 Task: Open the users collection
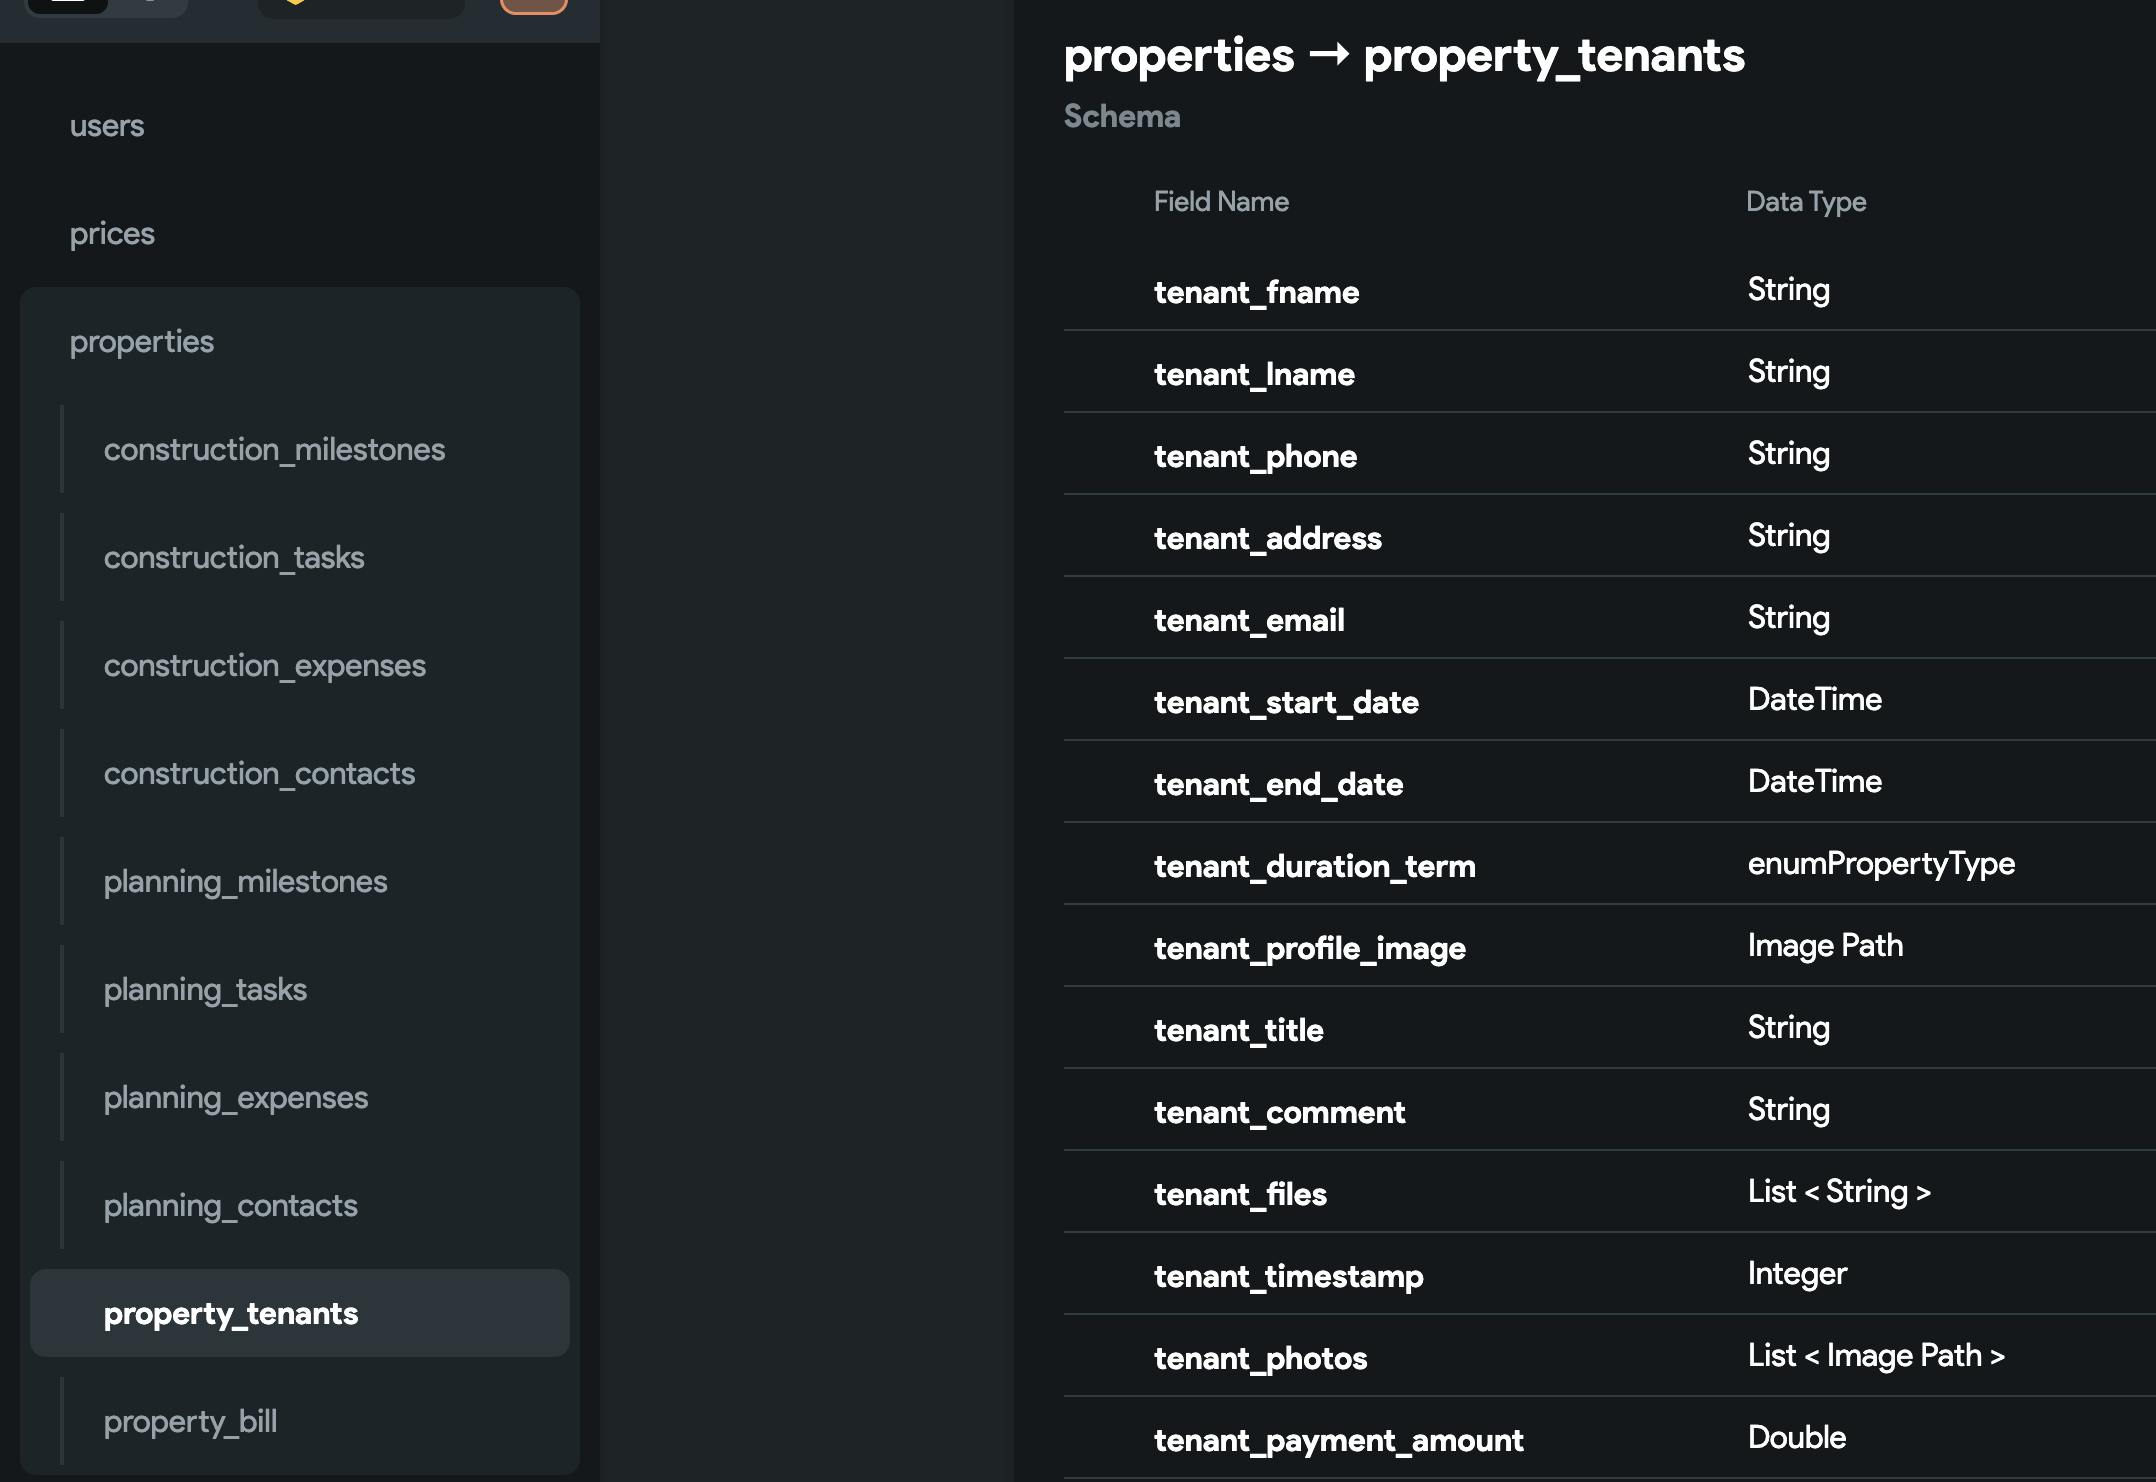(x=107, y=126)
